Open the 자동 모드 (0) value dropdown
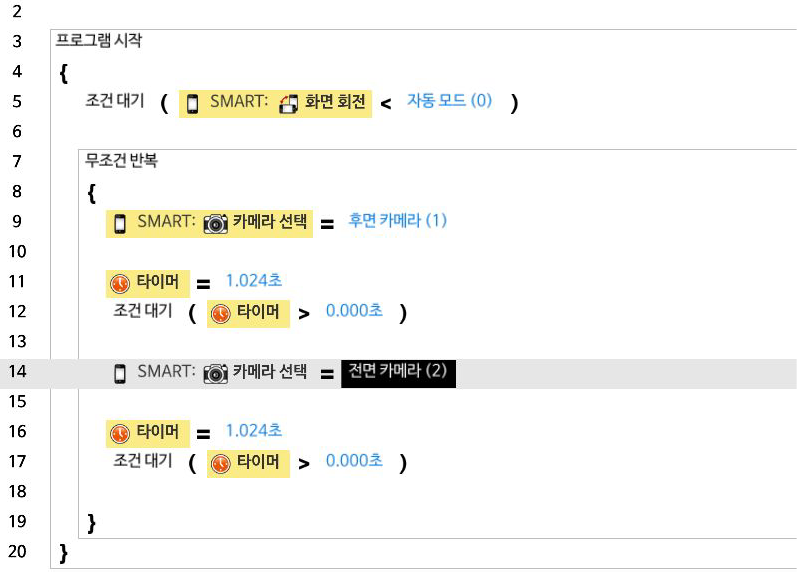798x573 pixels. point(449,101)
